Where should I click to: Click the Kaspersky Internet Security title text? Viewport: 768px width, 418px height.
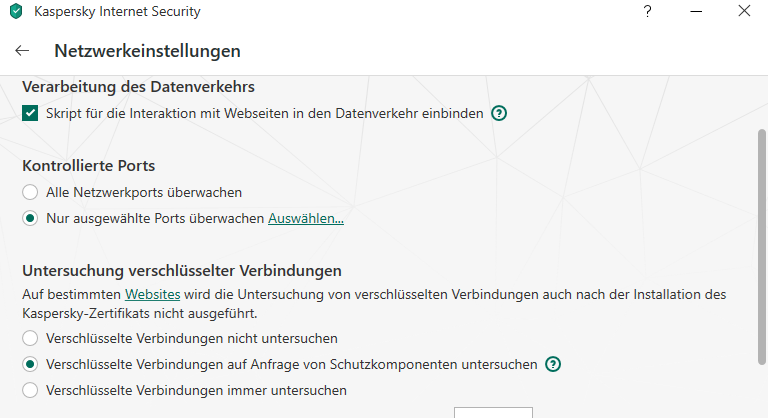click(118, 12)
